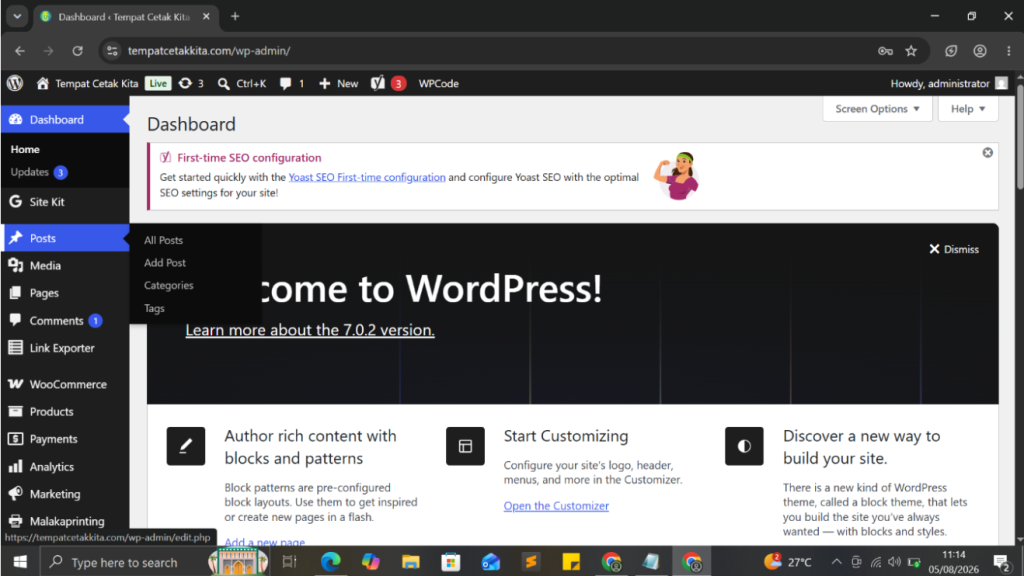Open the Comments sidebar menu

(x=65, y=320)
